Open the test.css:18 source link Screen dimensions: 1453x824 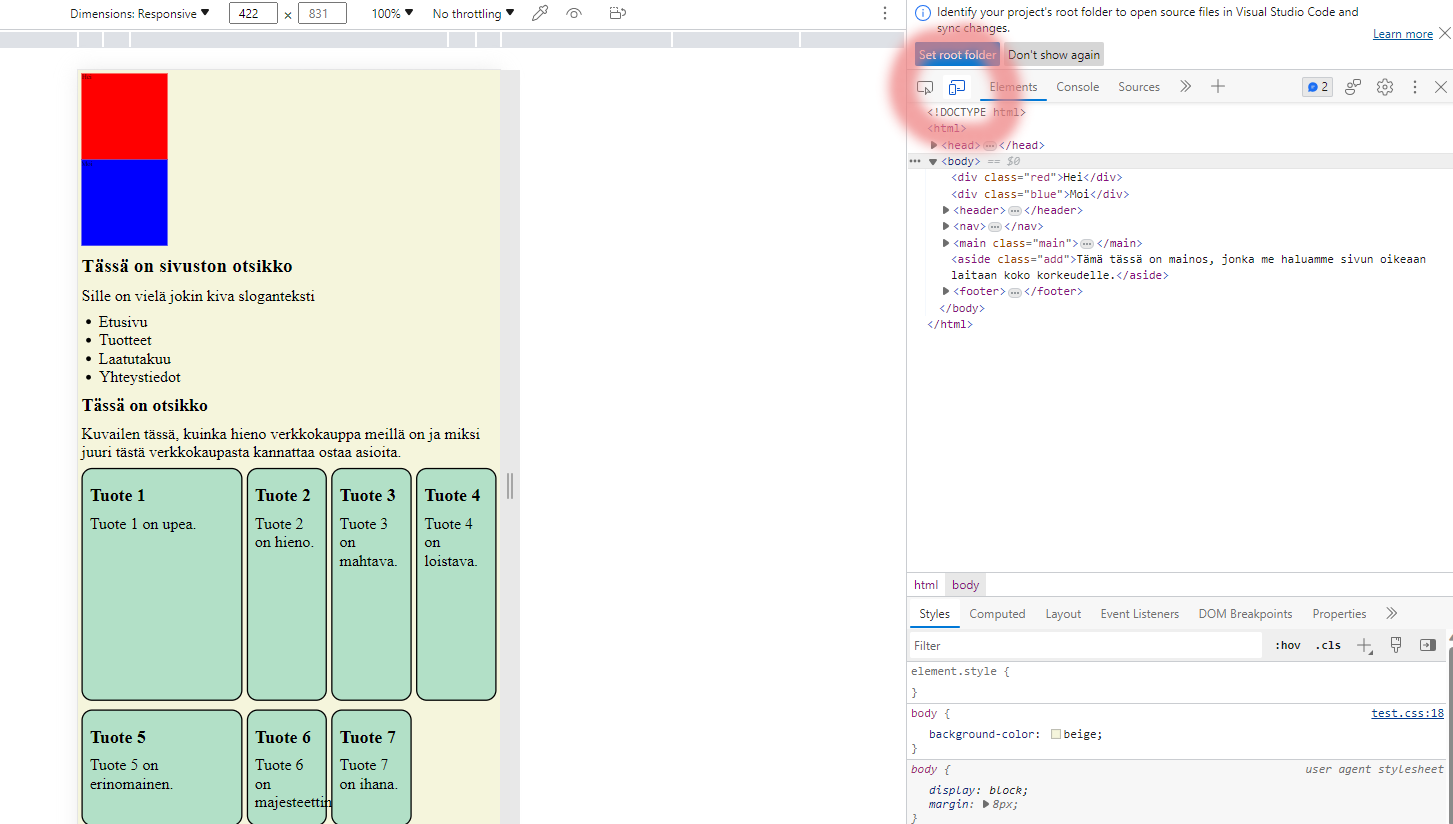1407,713
